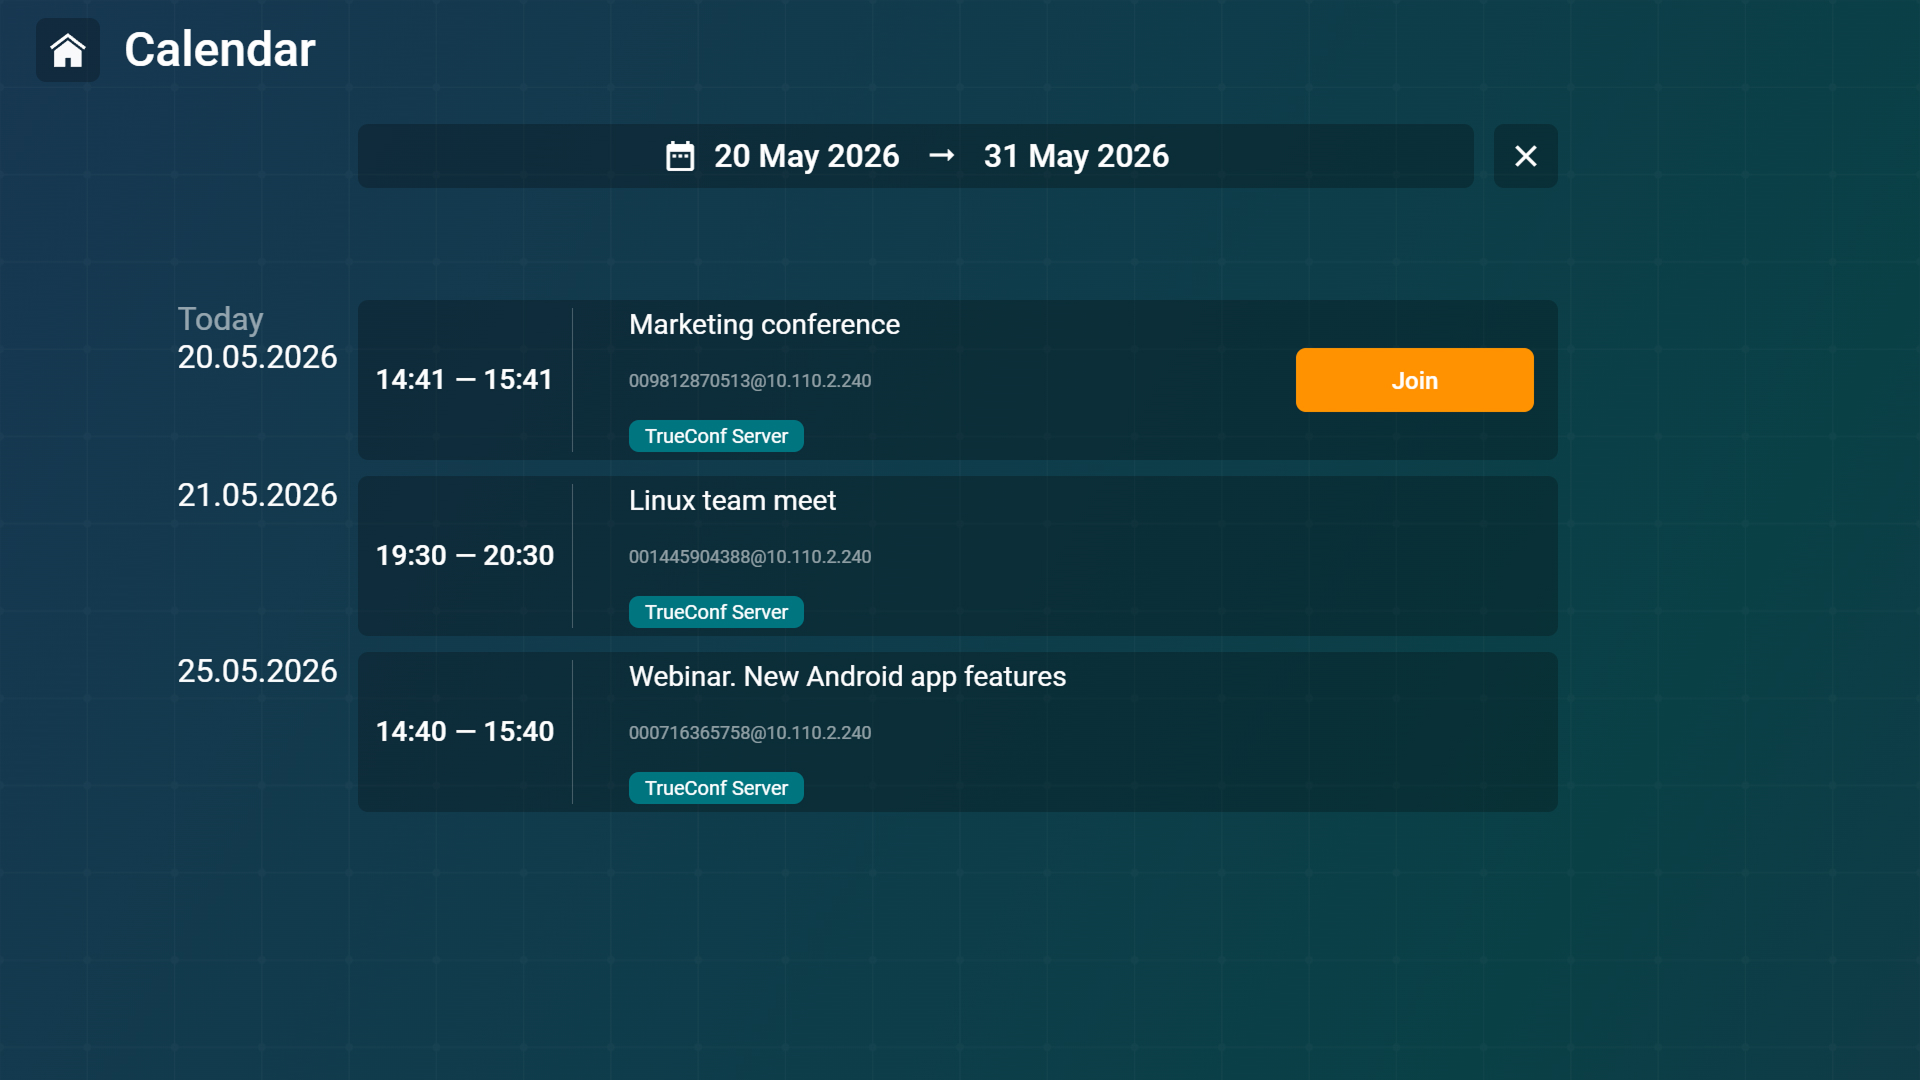Go to the home screen icon
1920x1080 pixels.
coord(68,50)
